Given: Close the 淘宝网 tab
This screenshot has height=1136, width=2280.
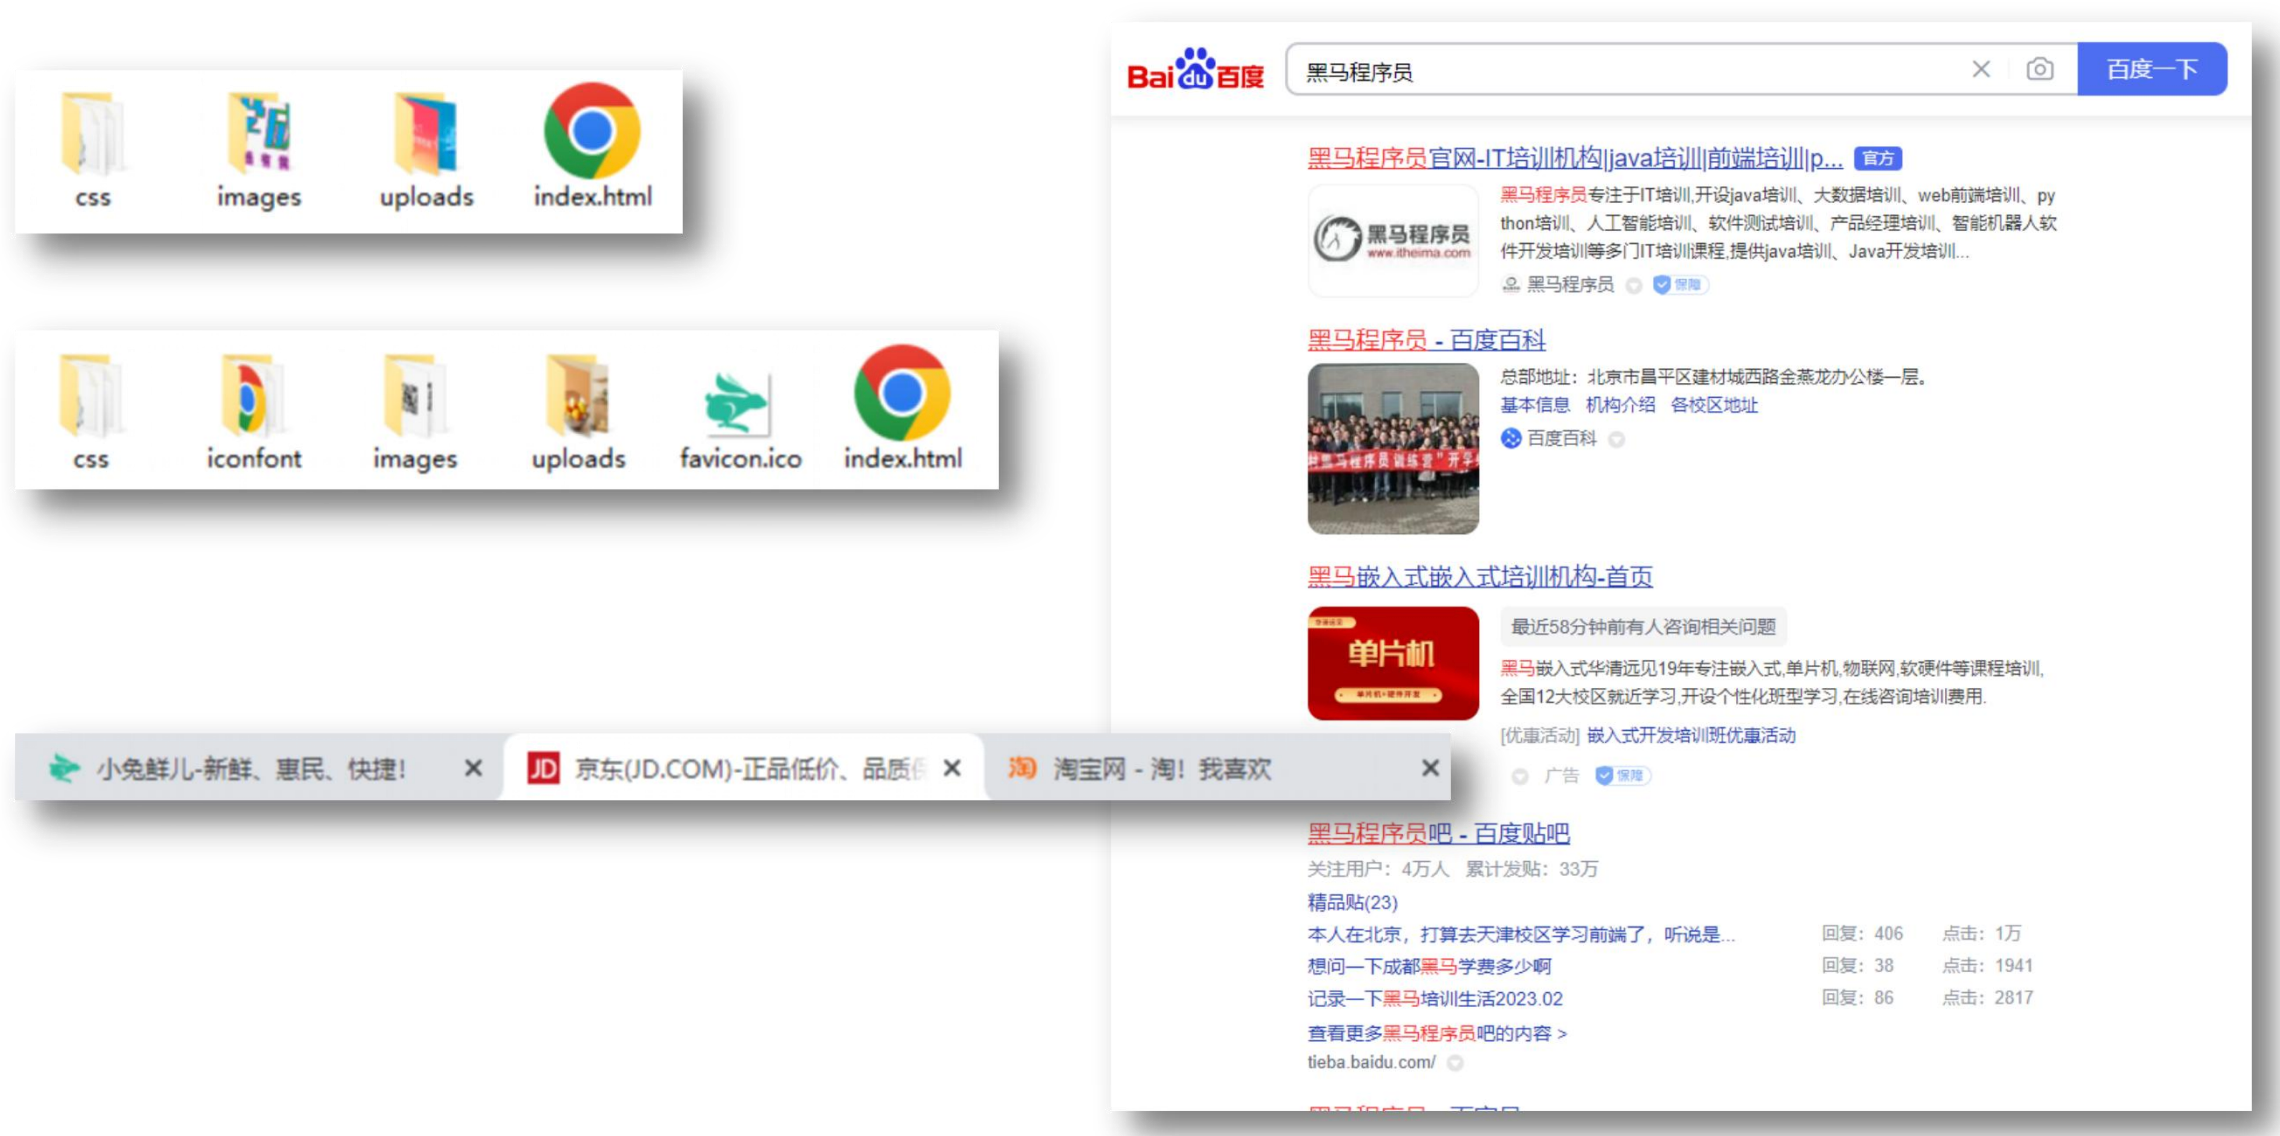Looking at the screenshot, I should (1430, 768).
